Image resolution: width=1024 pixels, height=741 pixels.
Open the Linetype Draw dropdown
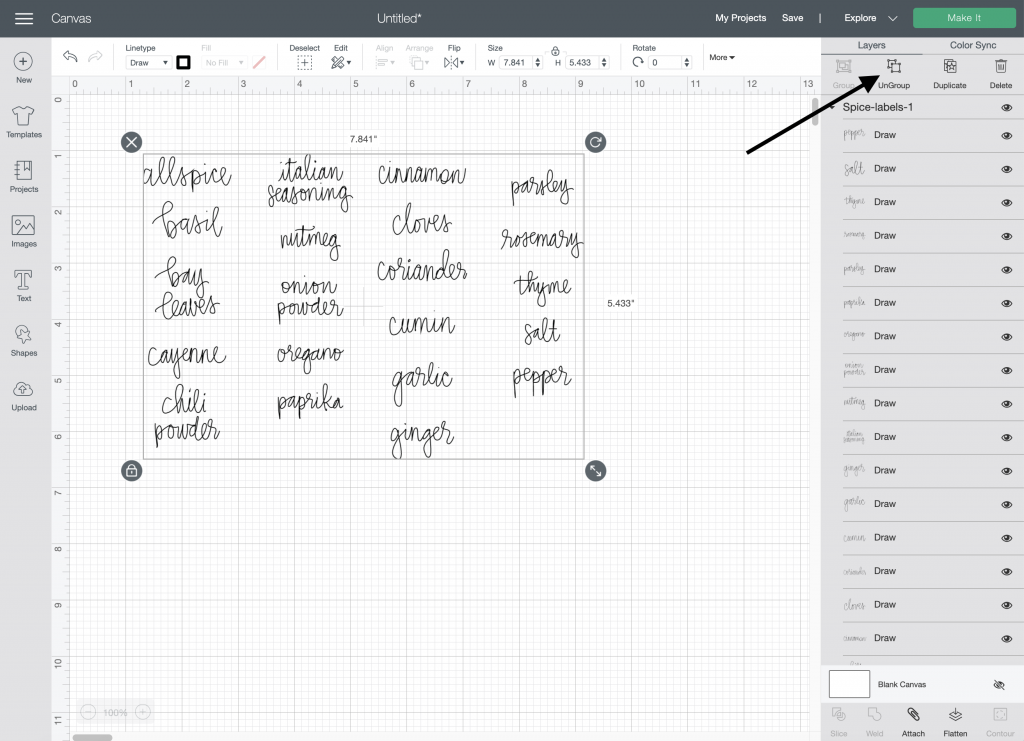(x=148, y=63)
